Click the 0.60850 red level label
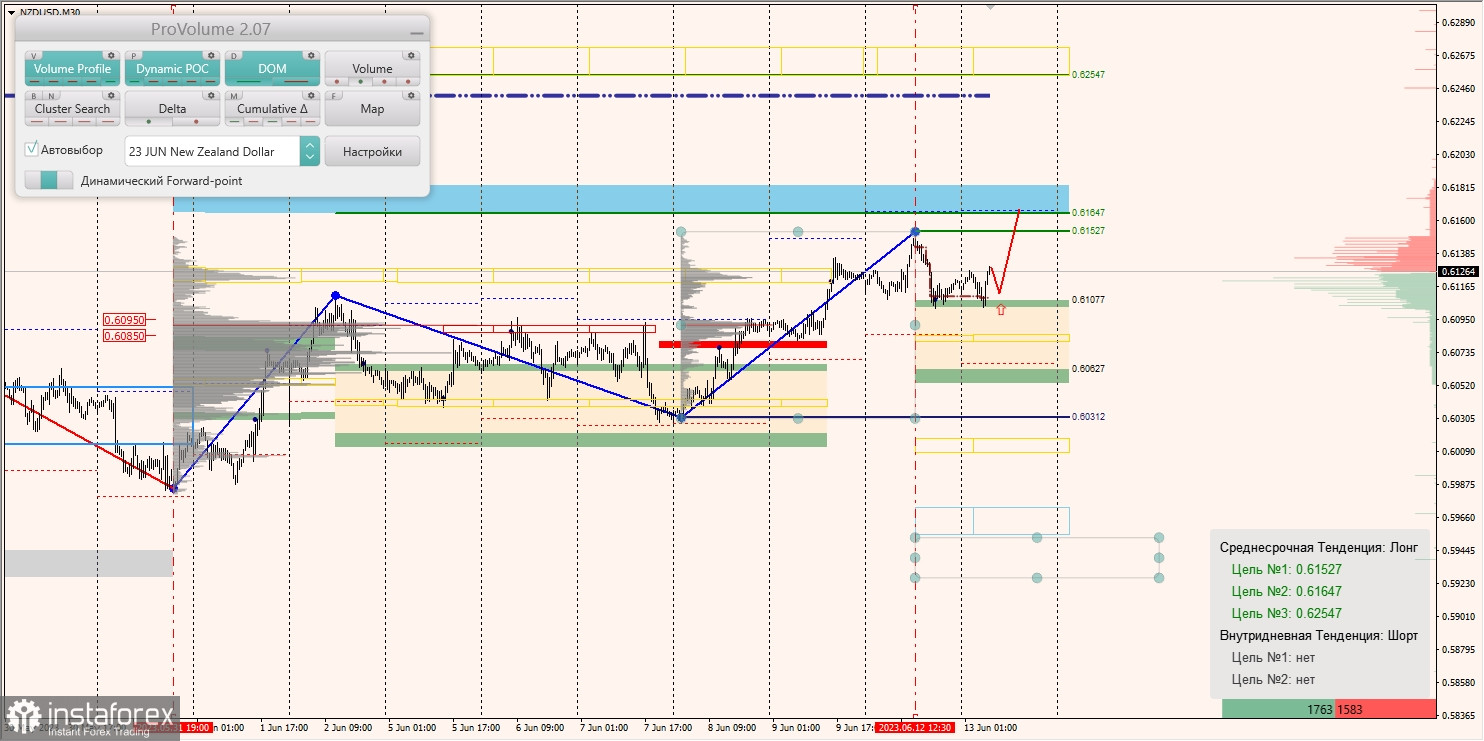This screenshot has width=1484, height=741. [125, 336]
